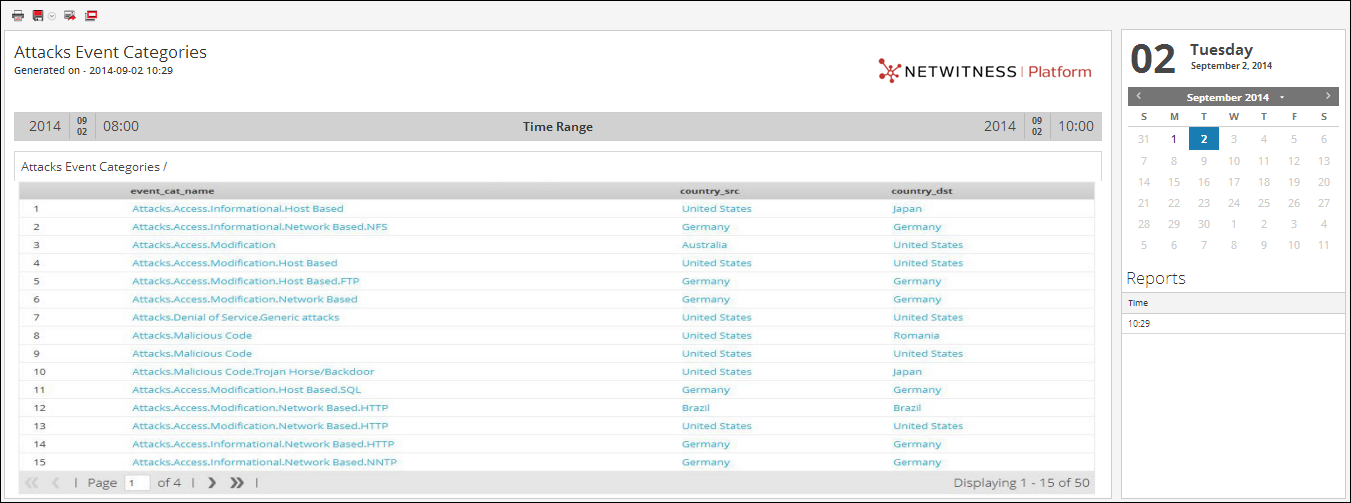This screenshot has height=503, width=1351.
Task: Click Romania destination country in row 8
Action: click(x=917, y=335)
